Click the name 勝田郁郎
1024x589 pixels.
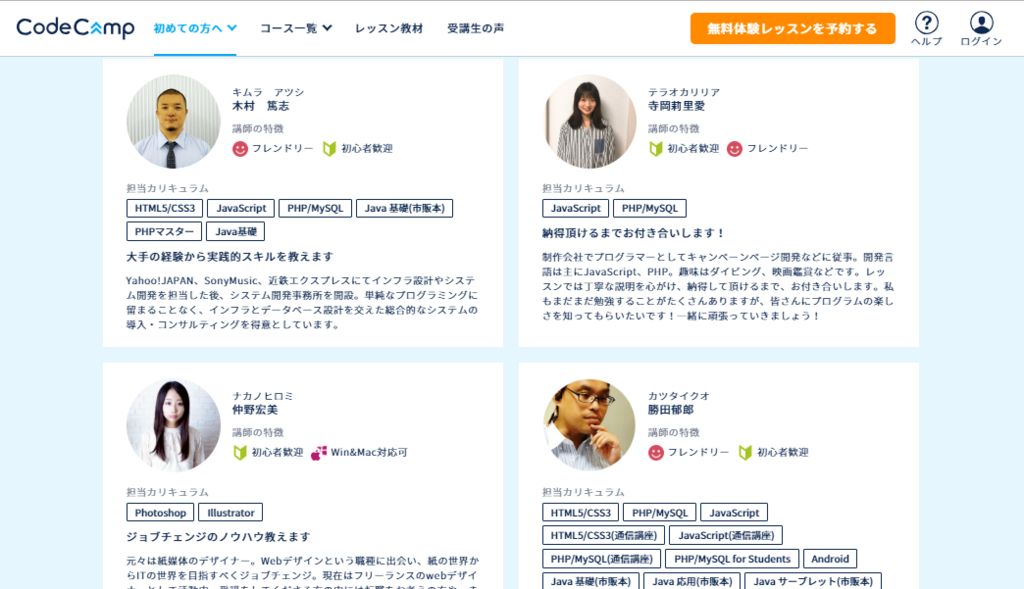[671, 409]
